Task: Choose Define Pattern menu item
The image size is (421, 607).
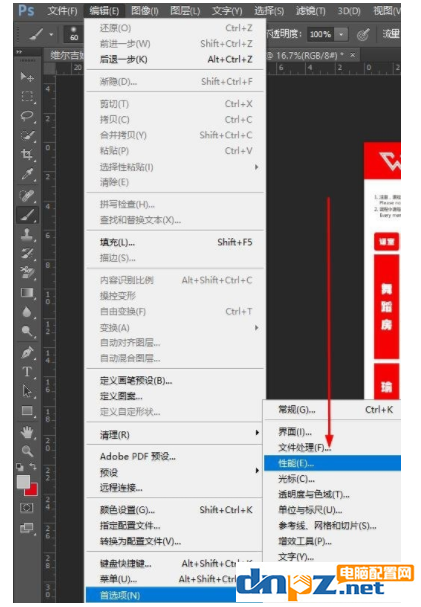Action: [175, 396]
